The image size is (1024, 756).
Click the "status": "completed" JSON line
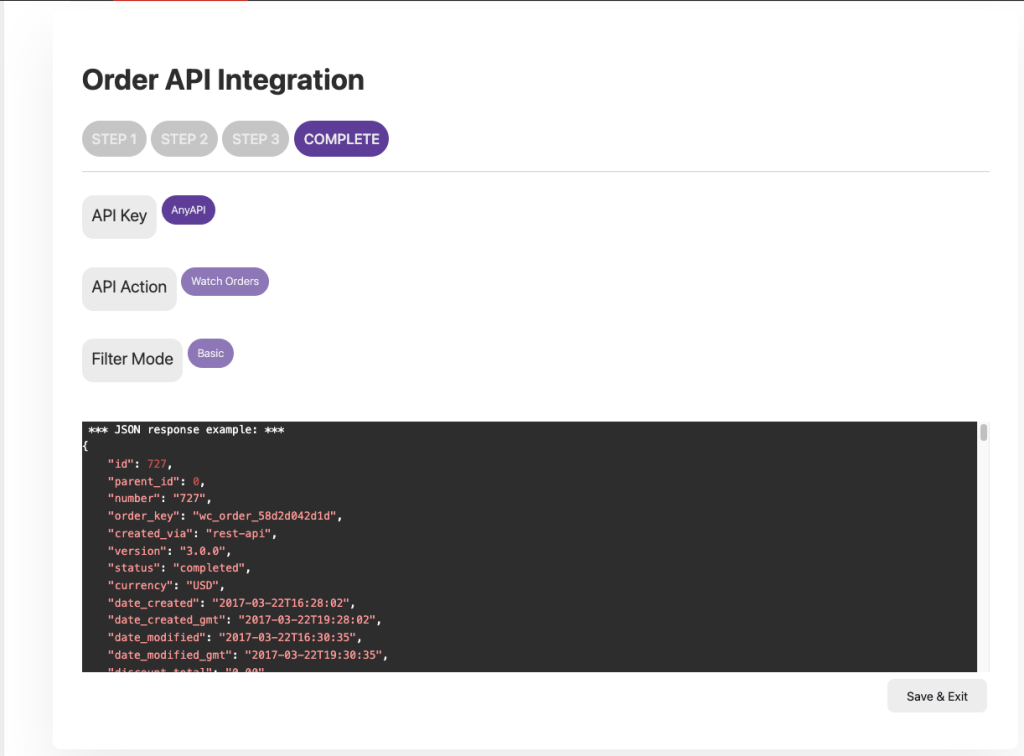pyautogui.click(x=179, y=568)
